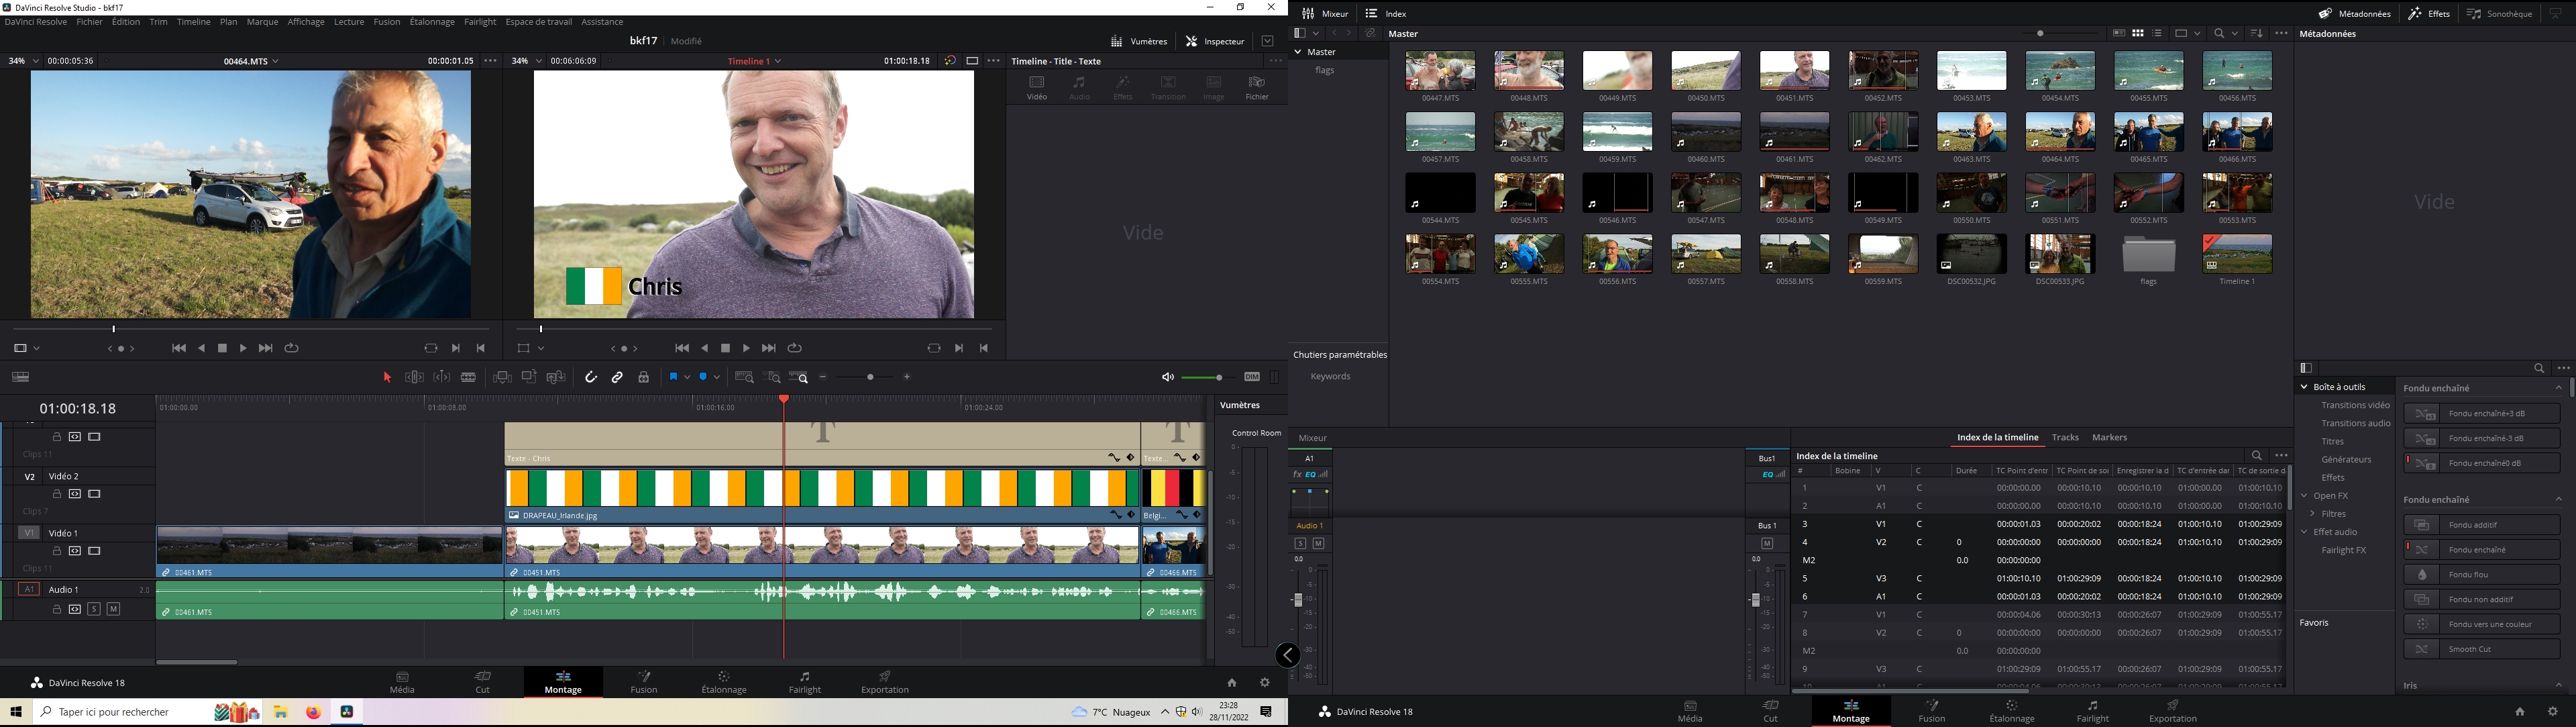Select the 00451.MTS thumbnail in media pool

(1794, 72)
